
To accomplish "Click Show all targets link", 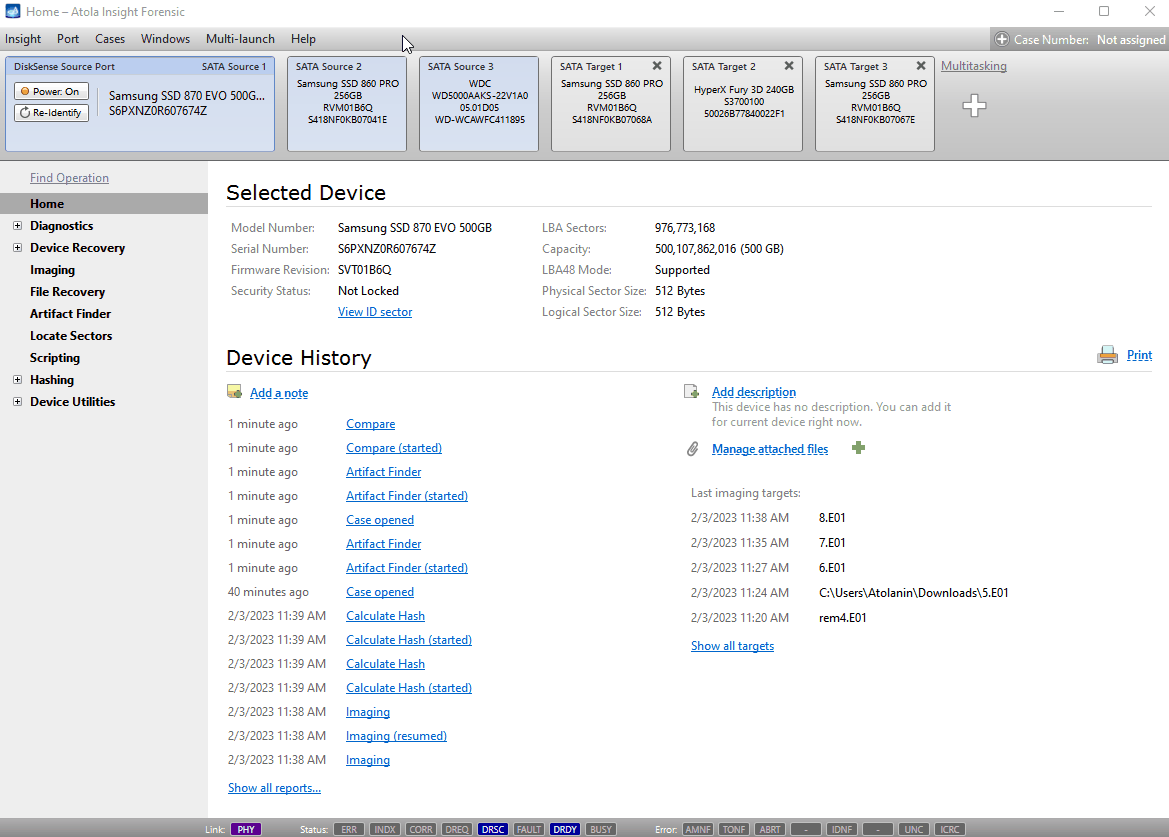I will pyautogui.click(x=732, y=645).
